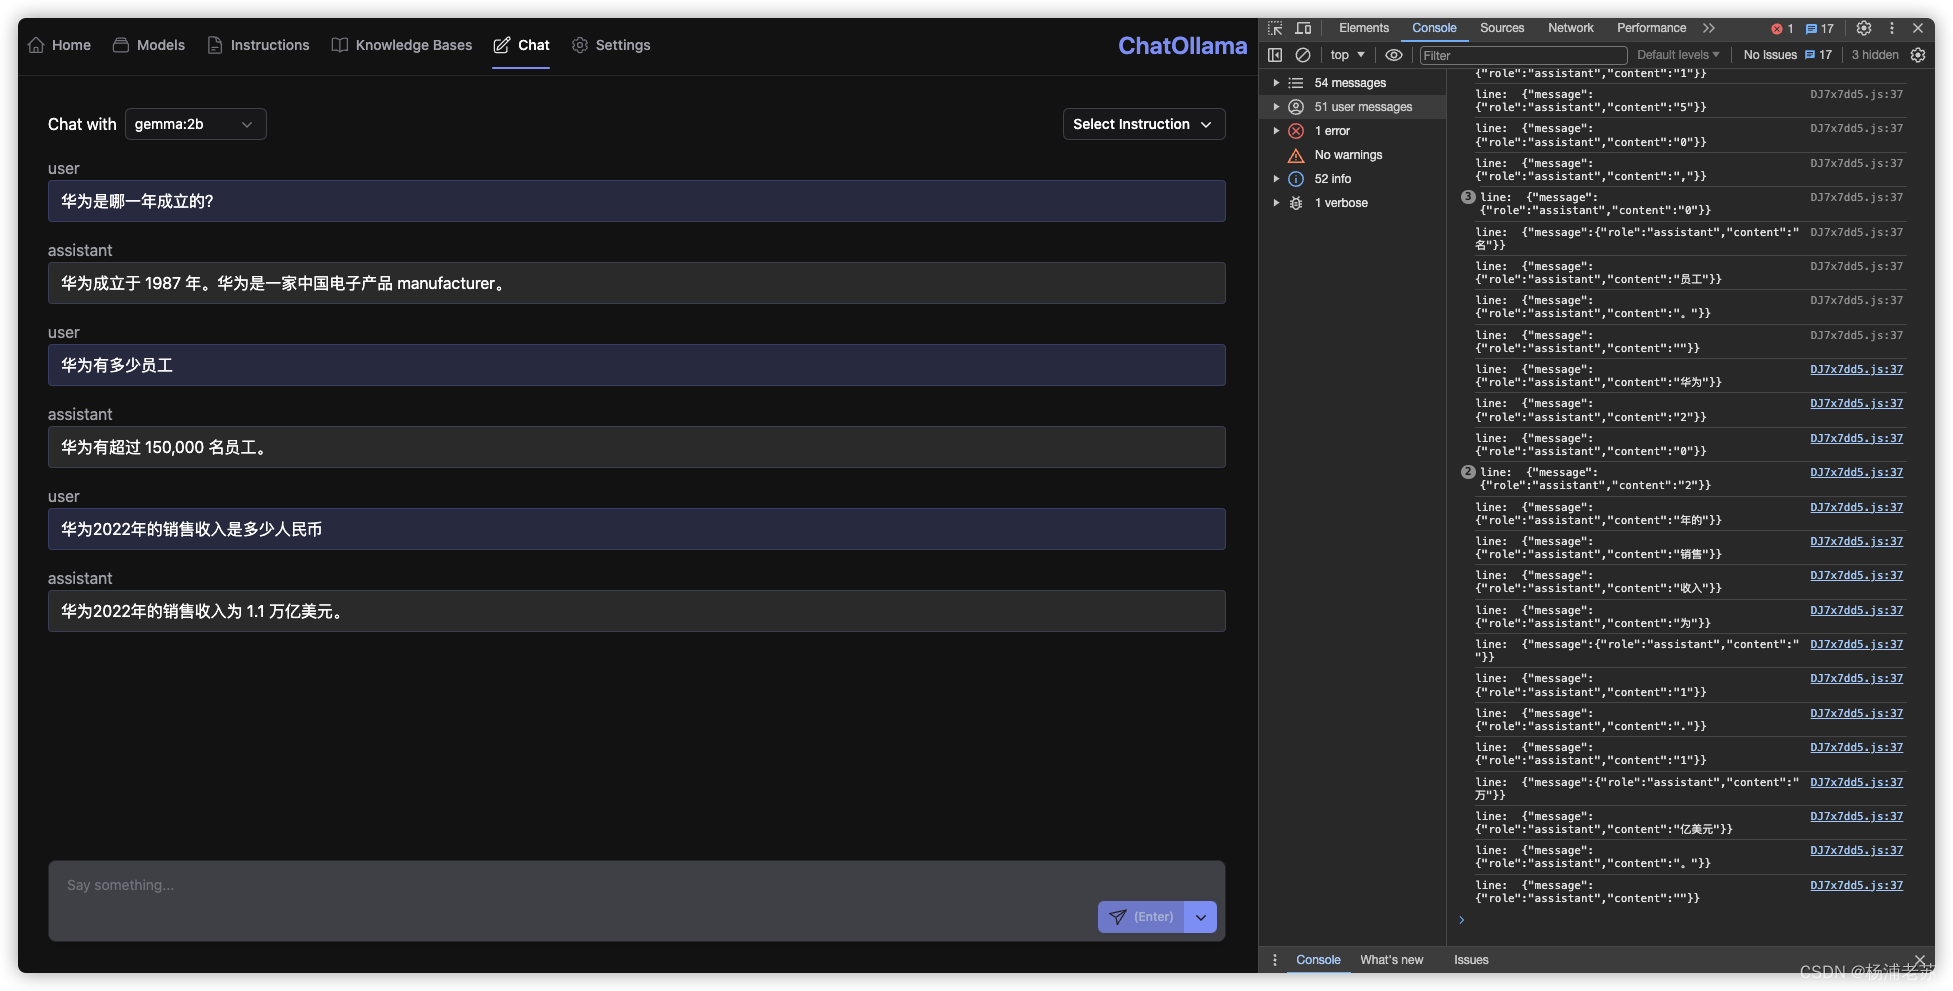Click the error circle icon in the sidebar
Image resolution: width=1953 pixels, height=991 pixels.
click(1296, 131)
